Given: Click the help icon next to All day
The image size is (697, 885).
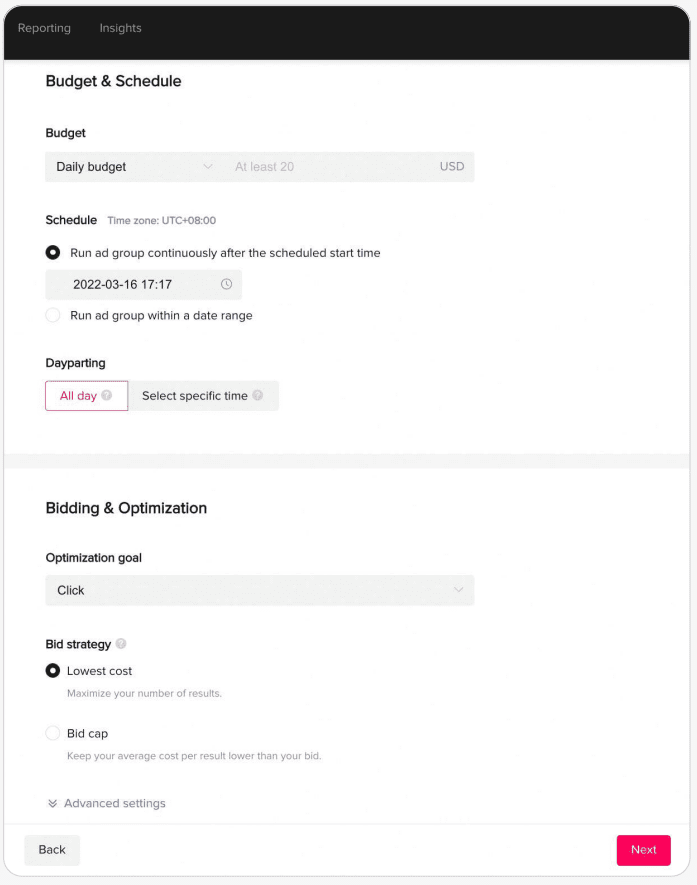Looking at the screenshot, I should (107, 396).
